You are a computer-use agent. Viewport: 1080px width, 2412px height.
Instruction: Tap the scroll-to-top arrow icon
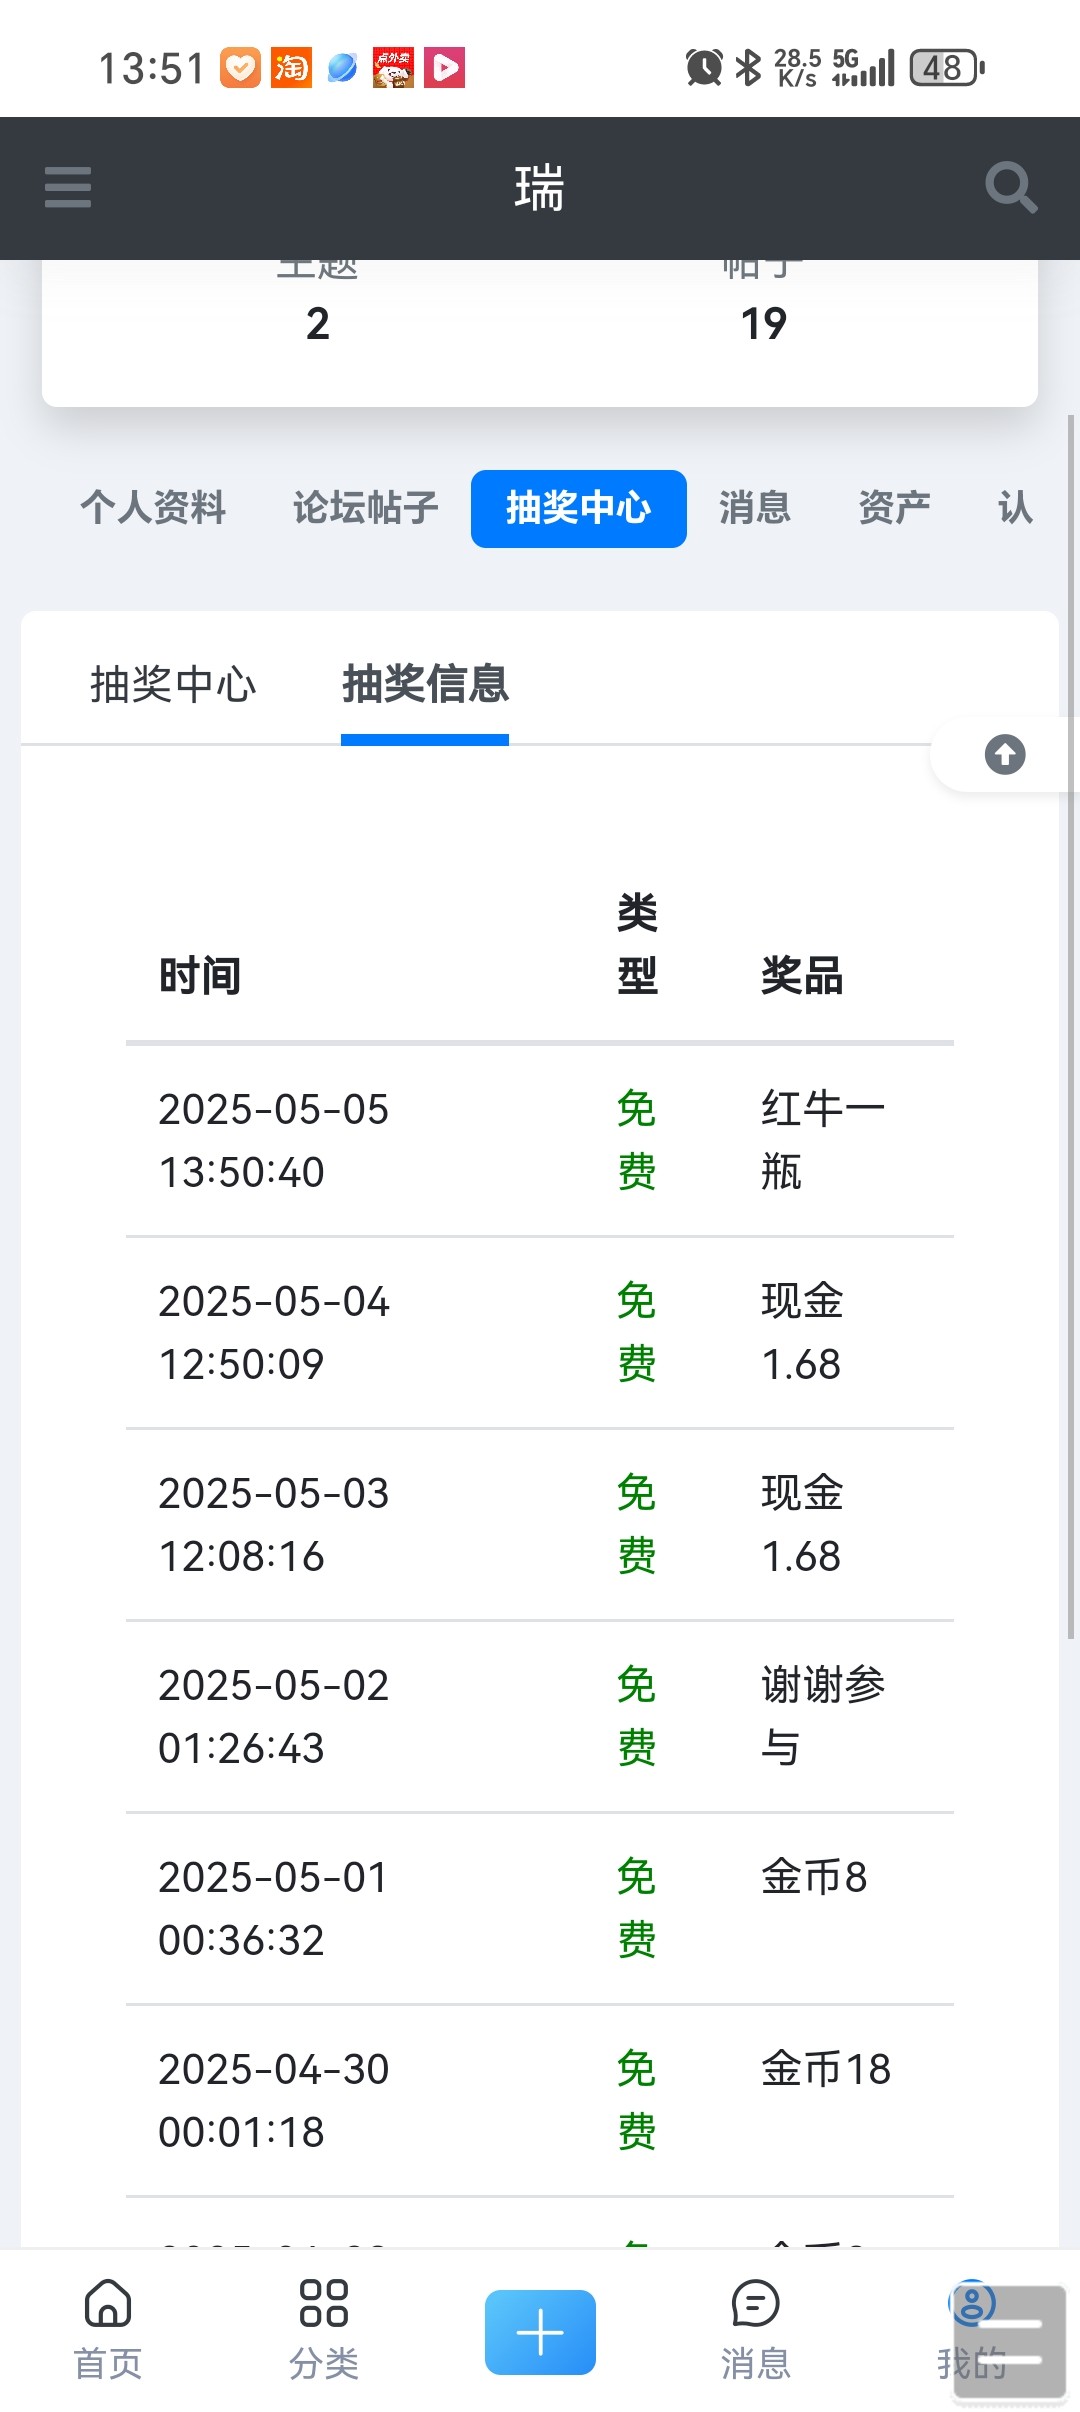1004,755
